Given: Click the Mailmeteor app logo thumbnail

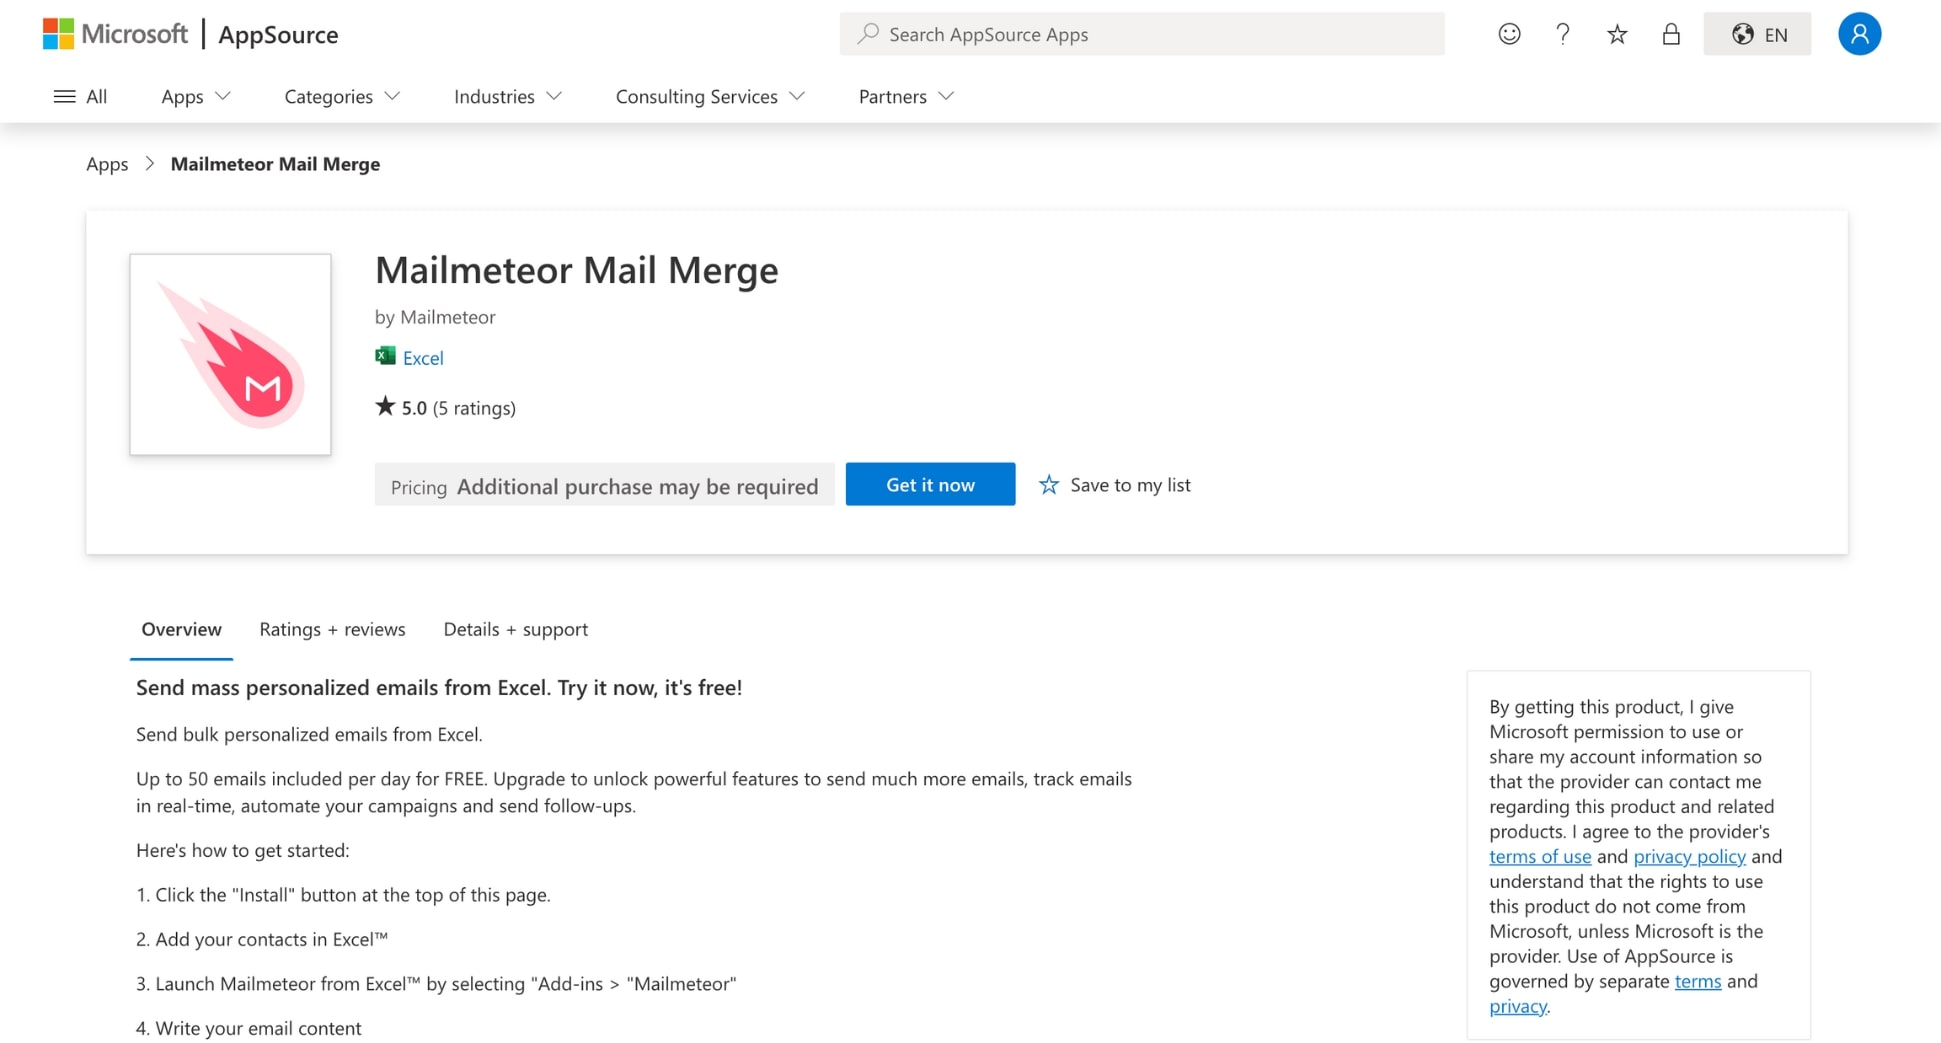Looking at the screenshot, I should point(230,354).
